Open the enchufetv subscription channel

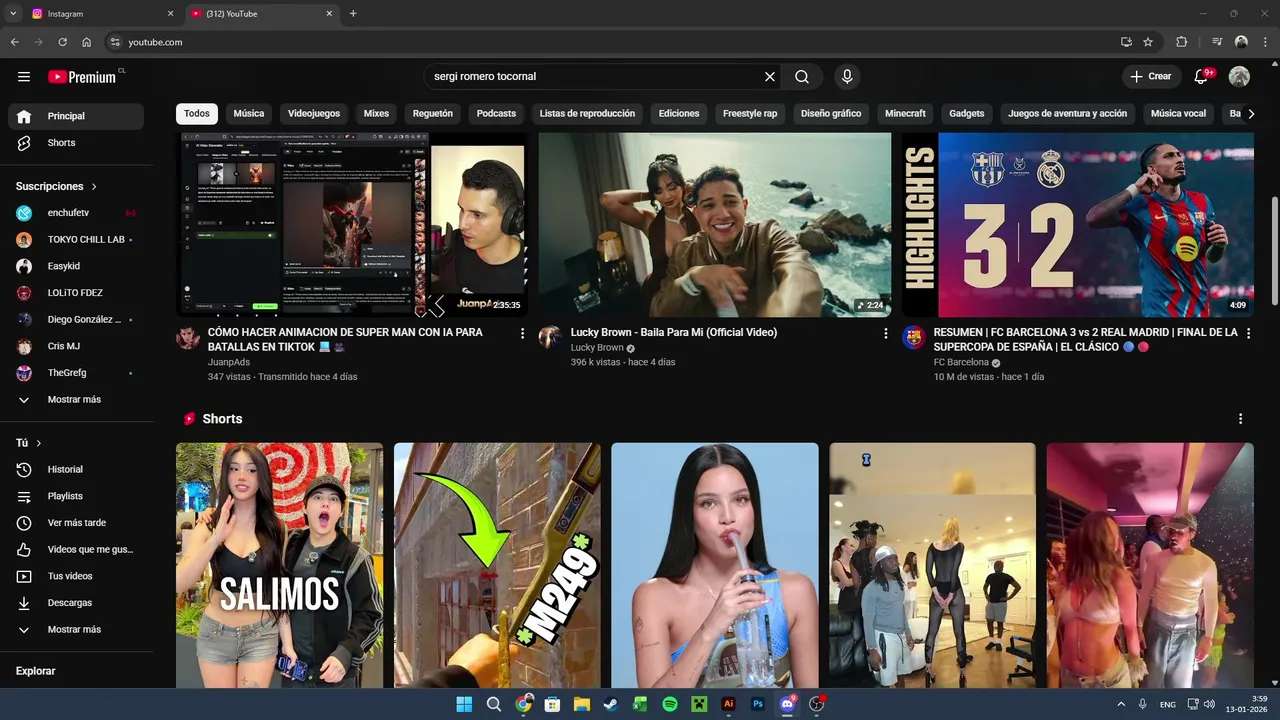[x=76, y=213]
